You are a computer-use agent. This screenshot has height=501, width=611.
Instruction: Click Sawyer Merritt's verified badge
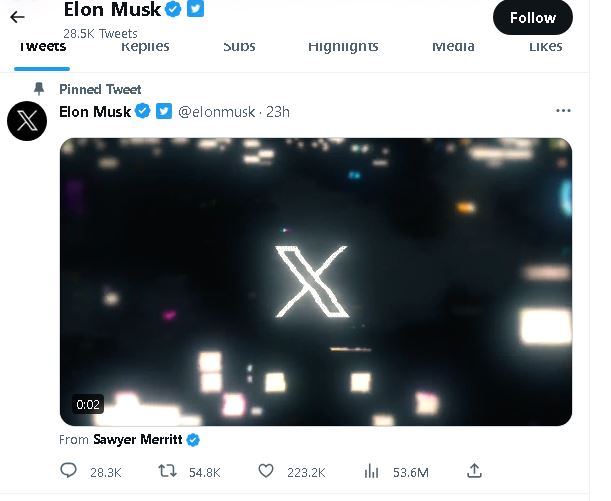[x=194, y=439]
